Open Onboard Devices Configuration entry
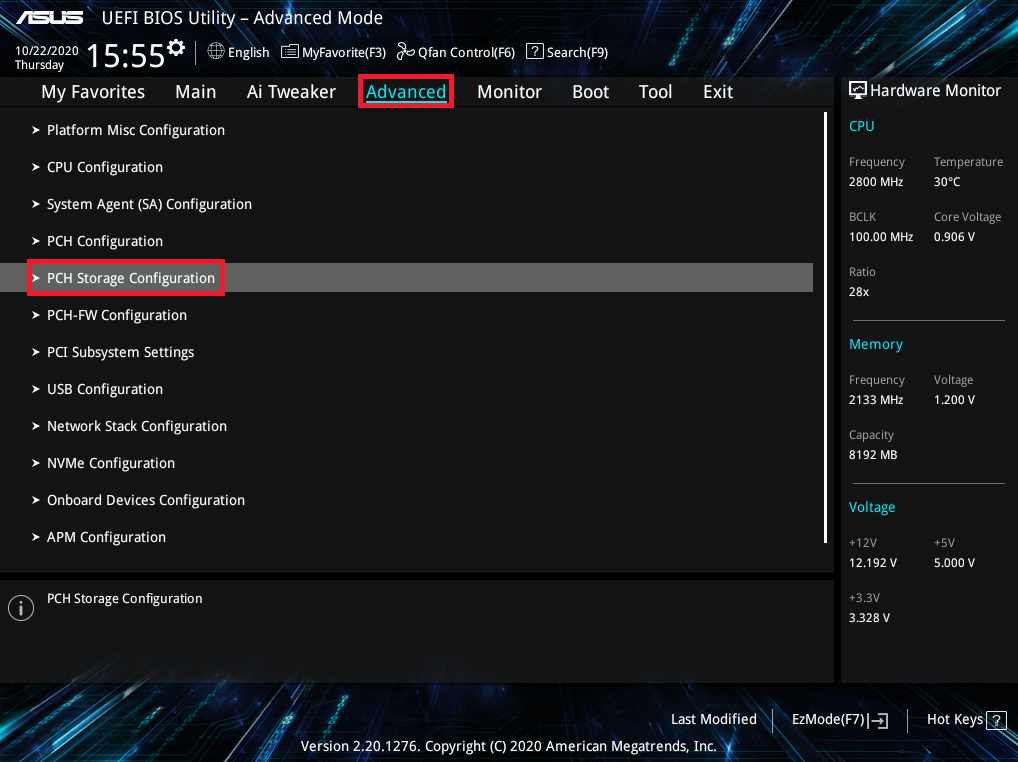1018x762 pixels. (145, 500)
